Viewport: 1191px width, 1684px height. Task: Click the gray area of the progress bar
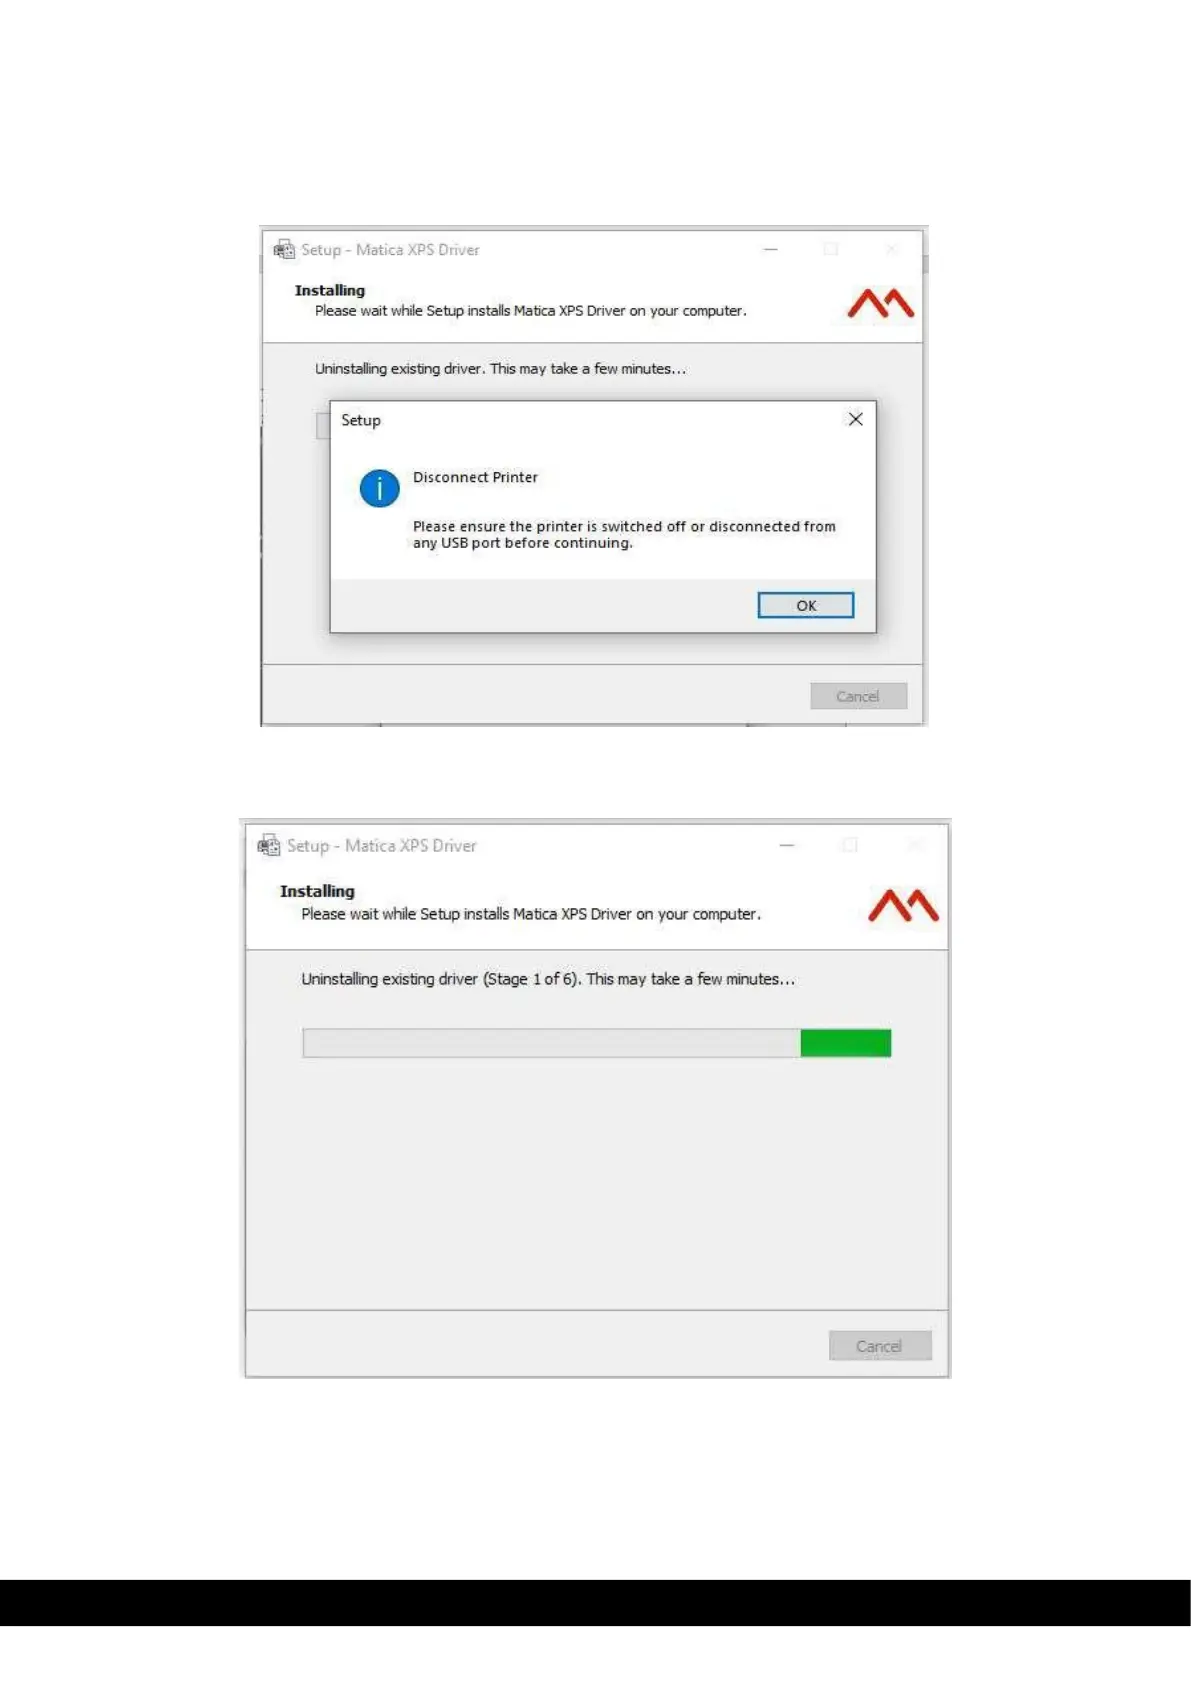(x=551, y=1043)
